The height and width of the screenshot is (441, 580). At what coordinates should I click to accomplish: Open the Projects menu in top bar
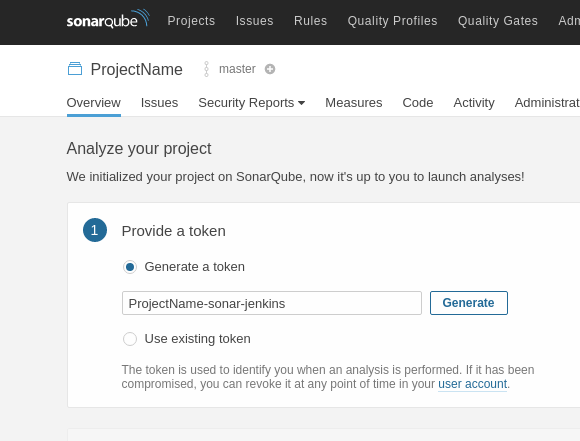(x=191, y=21)
